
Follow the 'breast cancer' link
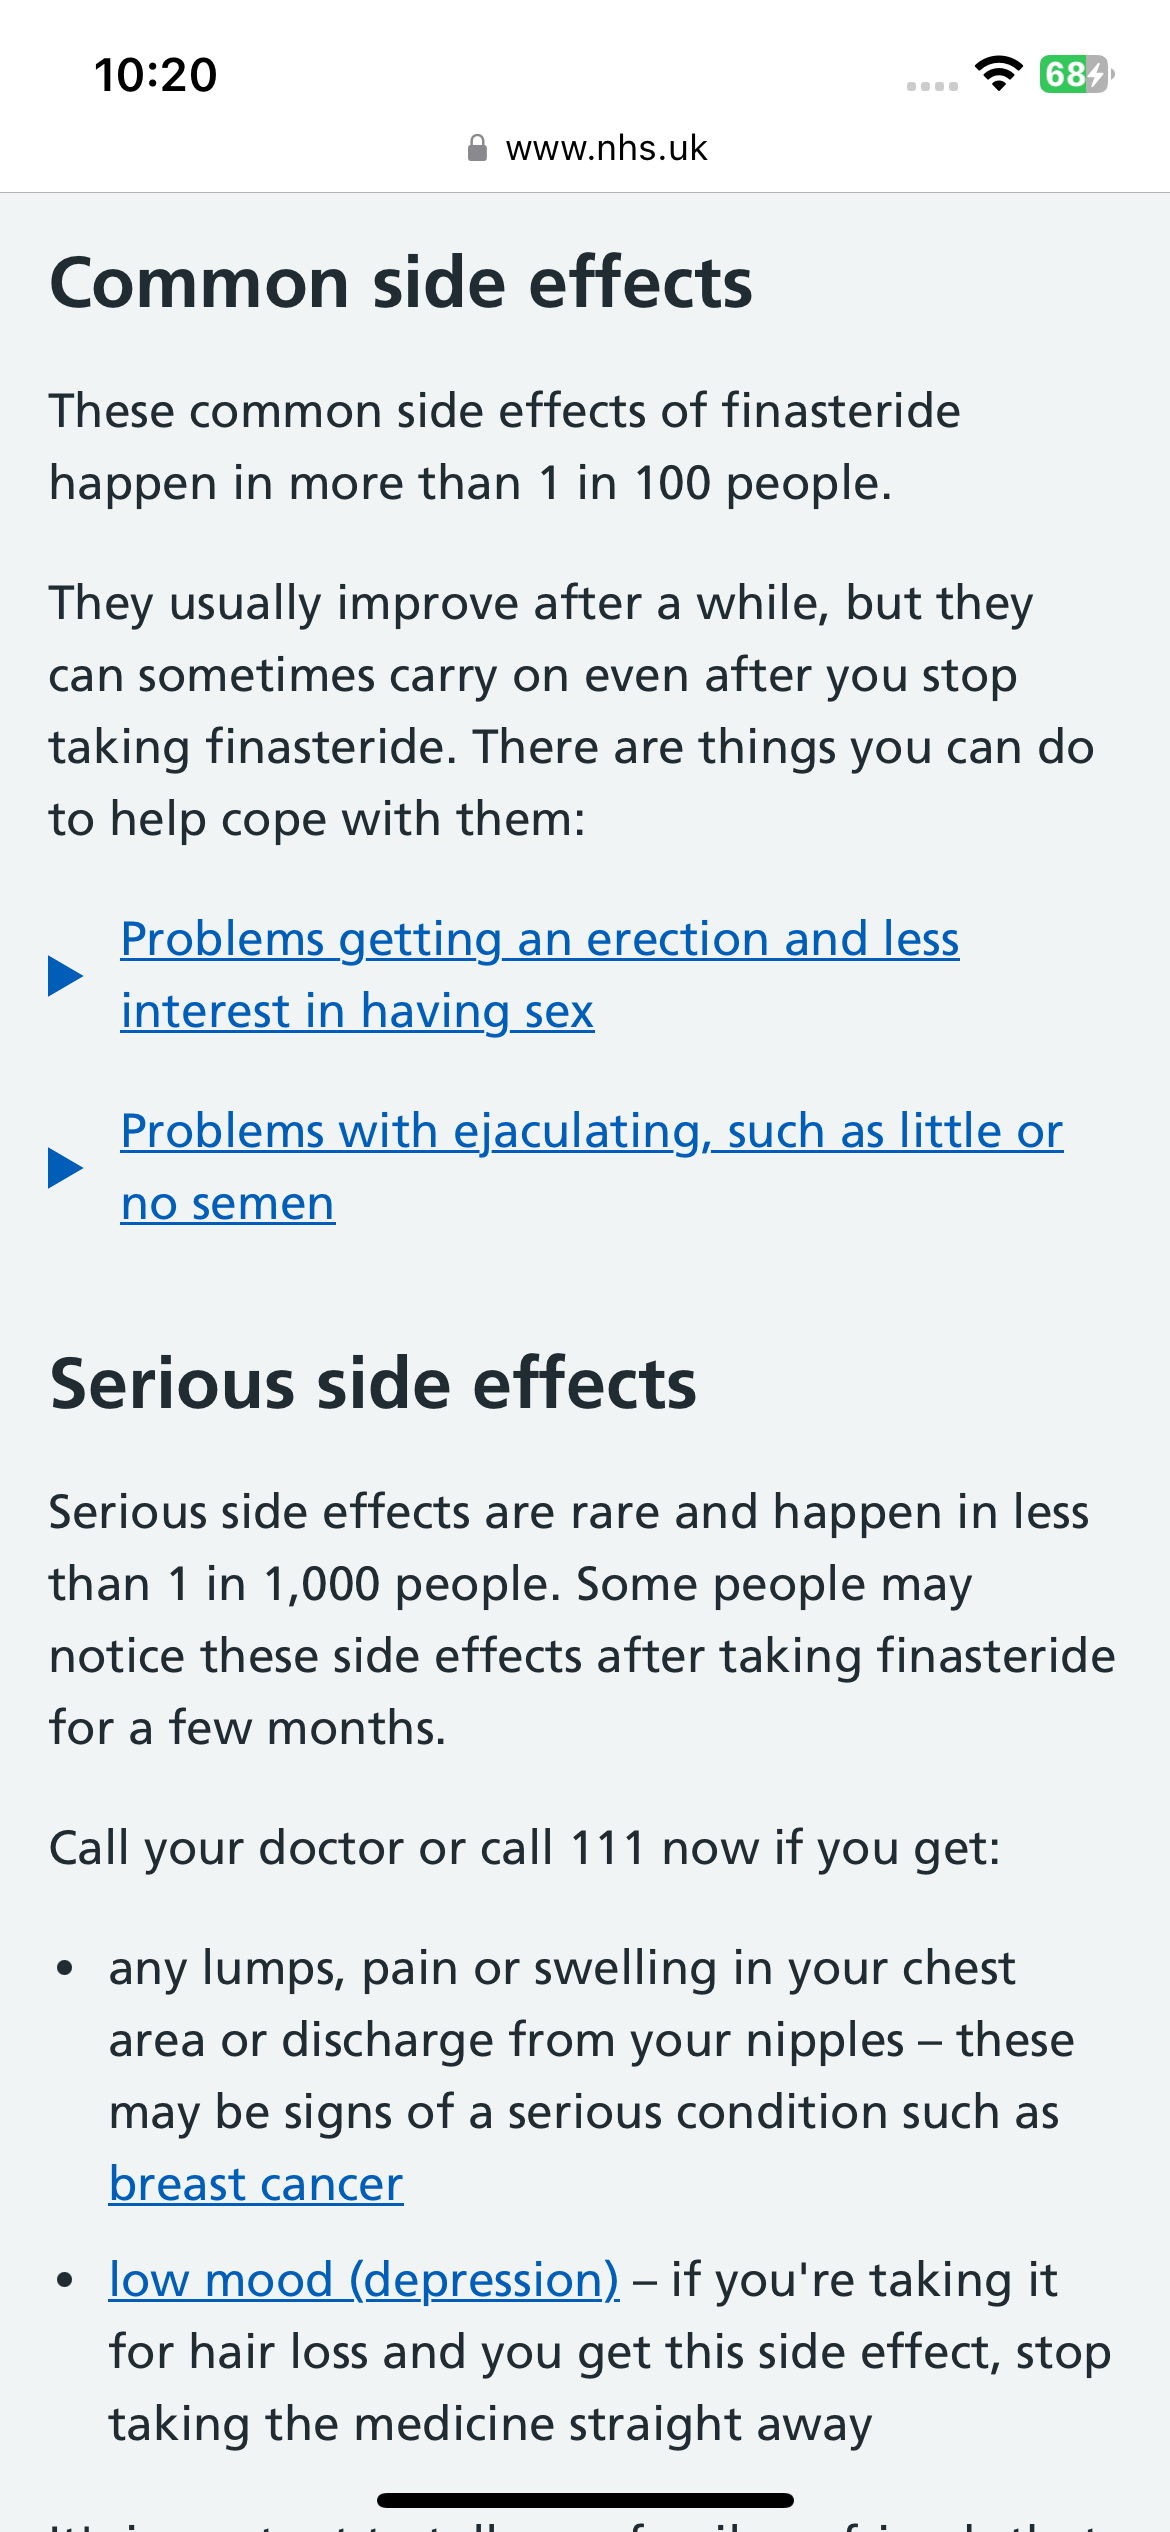click(x=256, y=2184)
